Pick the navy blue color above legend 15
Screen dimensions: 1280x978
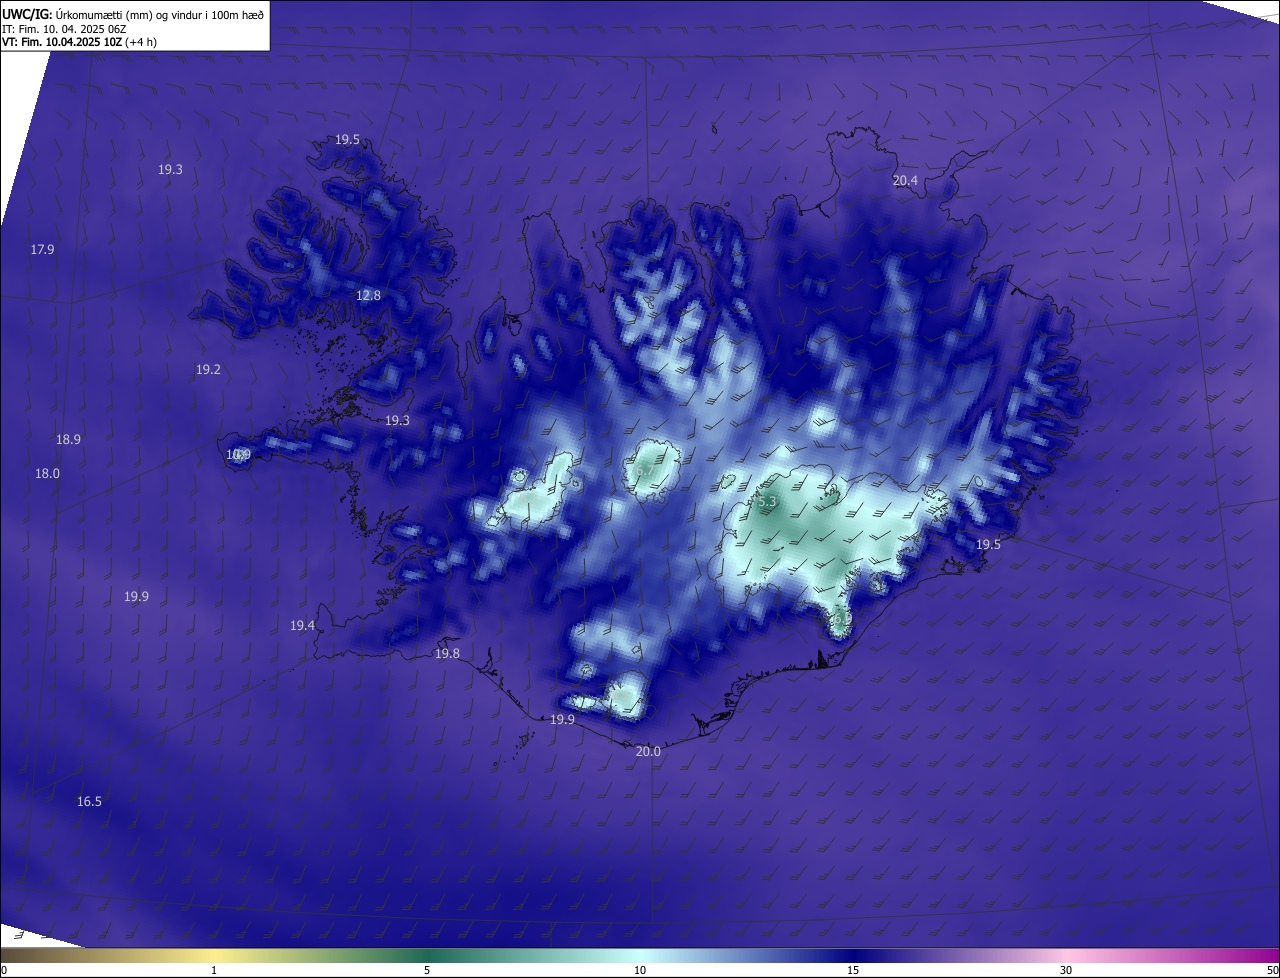(x=853, y=956)
